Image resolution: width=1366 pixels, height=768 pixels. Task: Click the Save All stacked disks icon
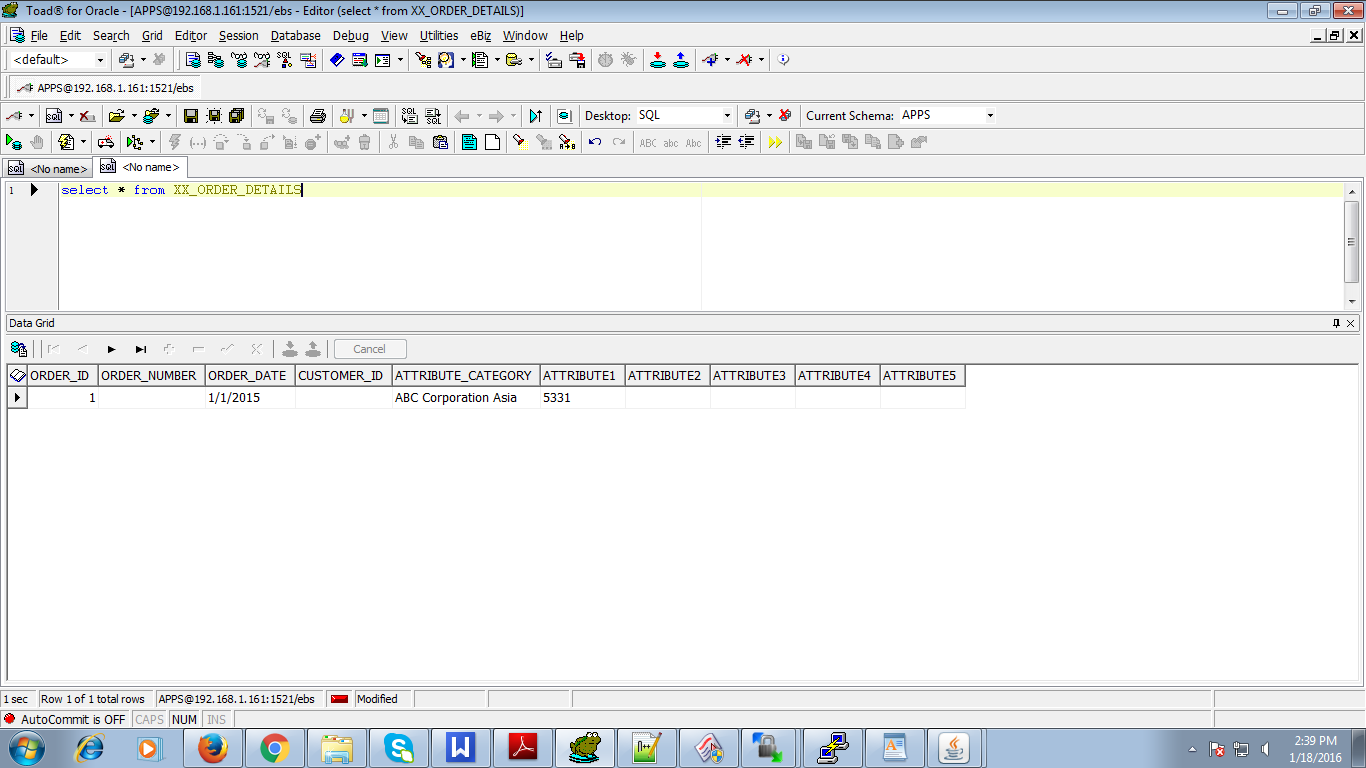coord(236,116)
